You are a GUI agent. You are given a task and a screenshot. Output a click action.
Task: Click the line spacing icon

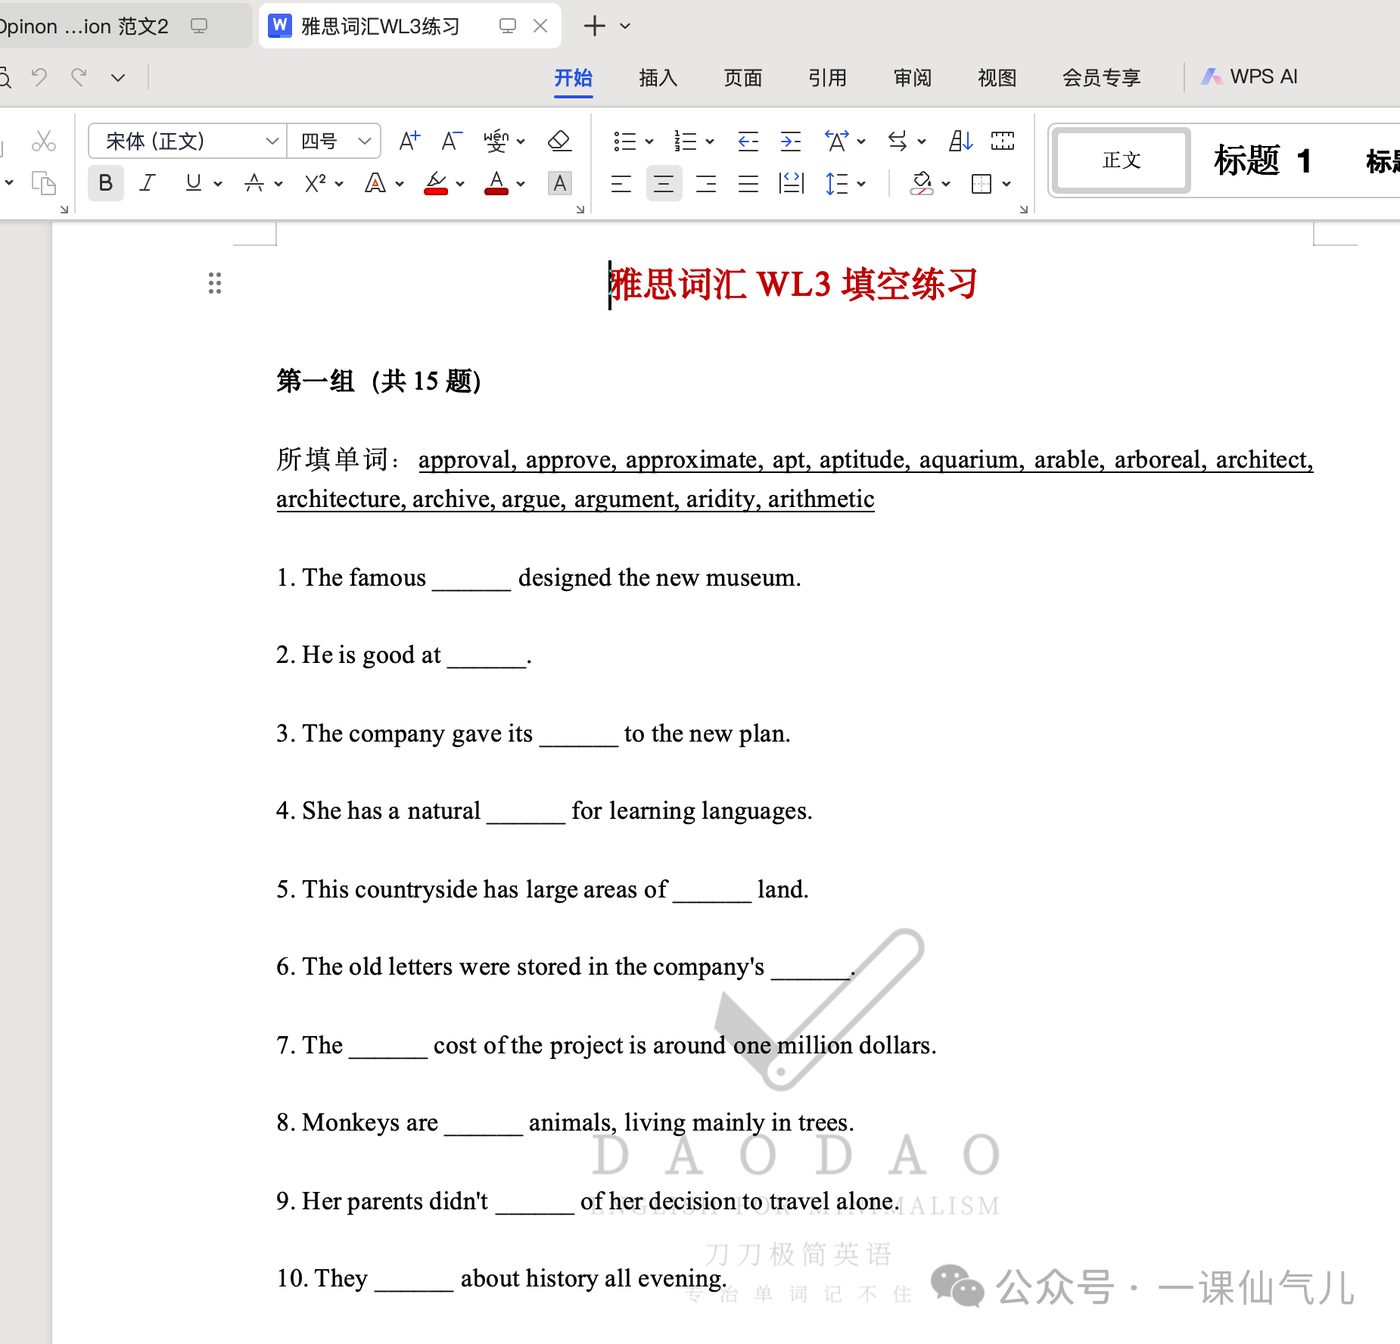[x=837, y=183]
